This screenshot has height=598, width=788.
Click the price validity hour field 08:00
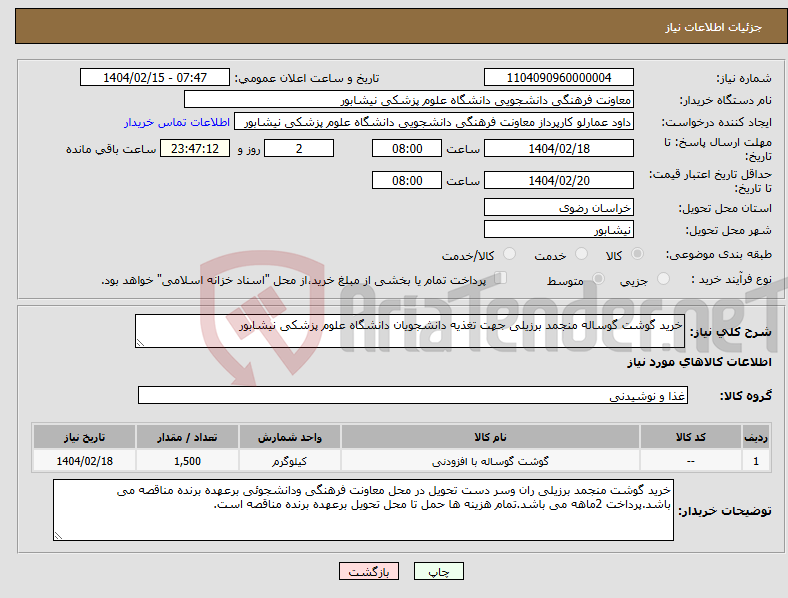pos(407,180)
